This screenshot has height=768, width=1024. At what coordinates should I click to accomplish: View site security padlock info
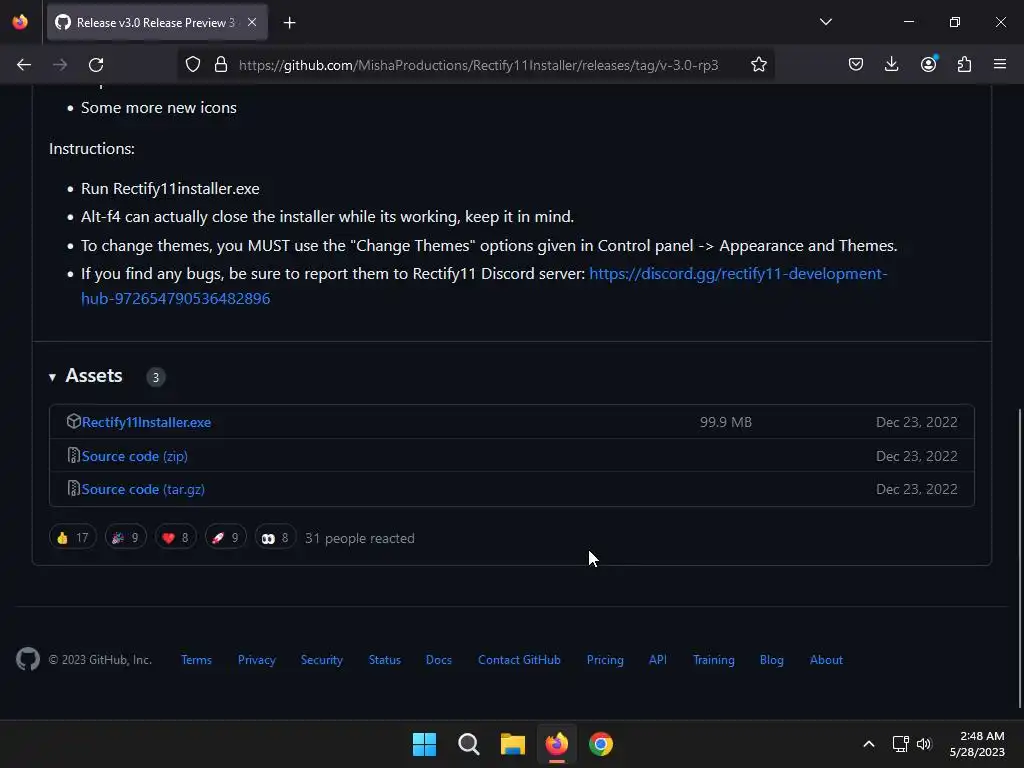coord(221,65)
